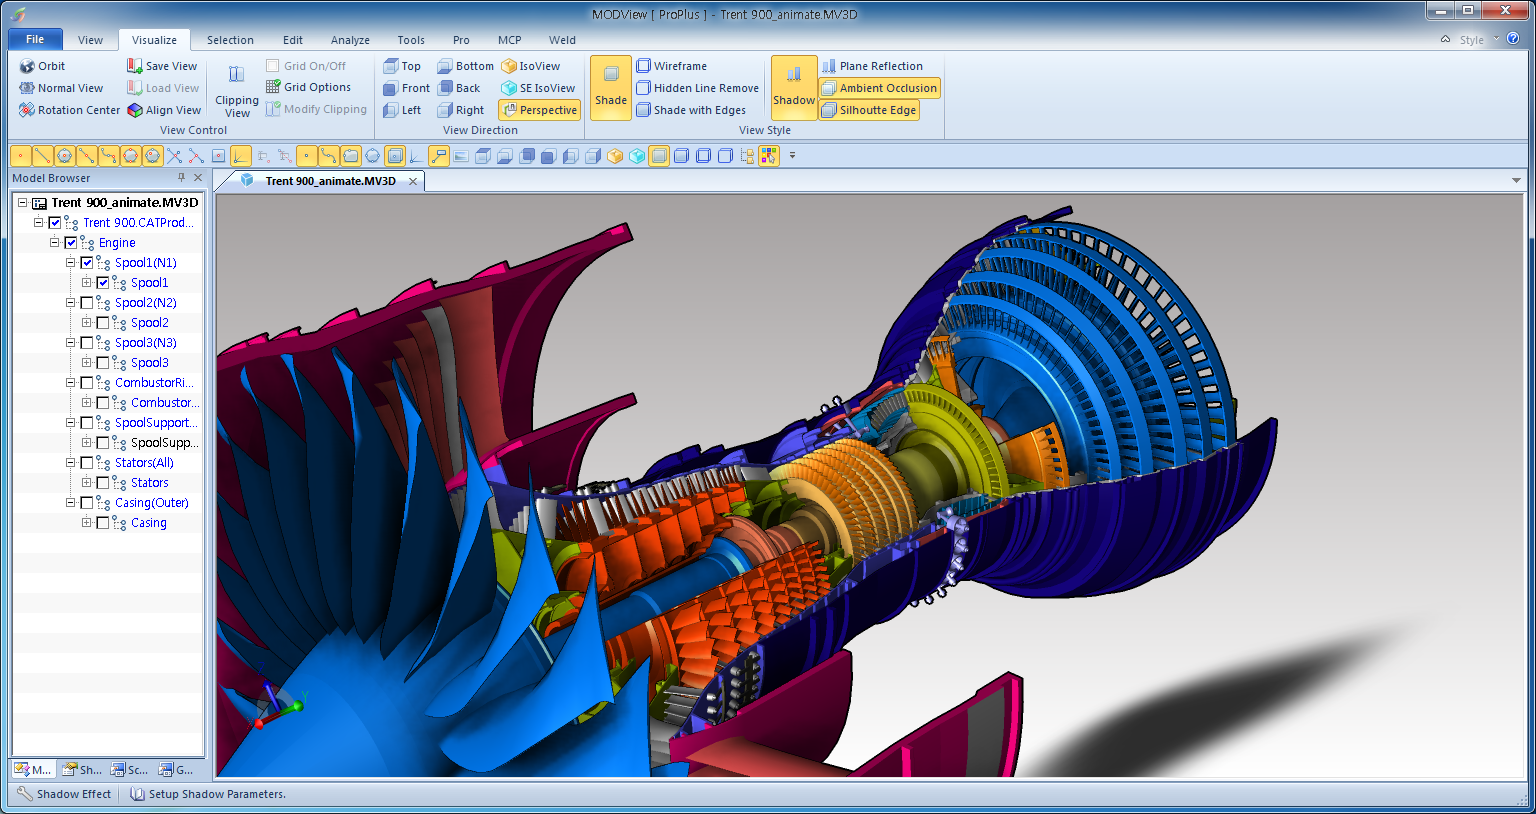Open the document tab list dropdown
1536x814 pixels.
[1516, 181]
